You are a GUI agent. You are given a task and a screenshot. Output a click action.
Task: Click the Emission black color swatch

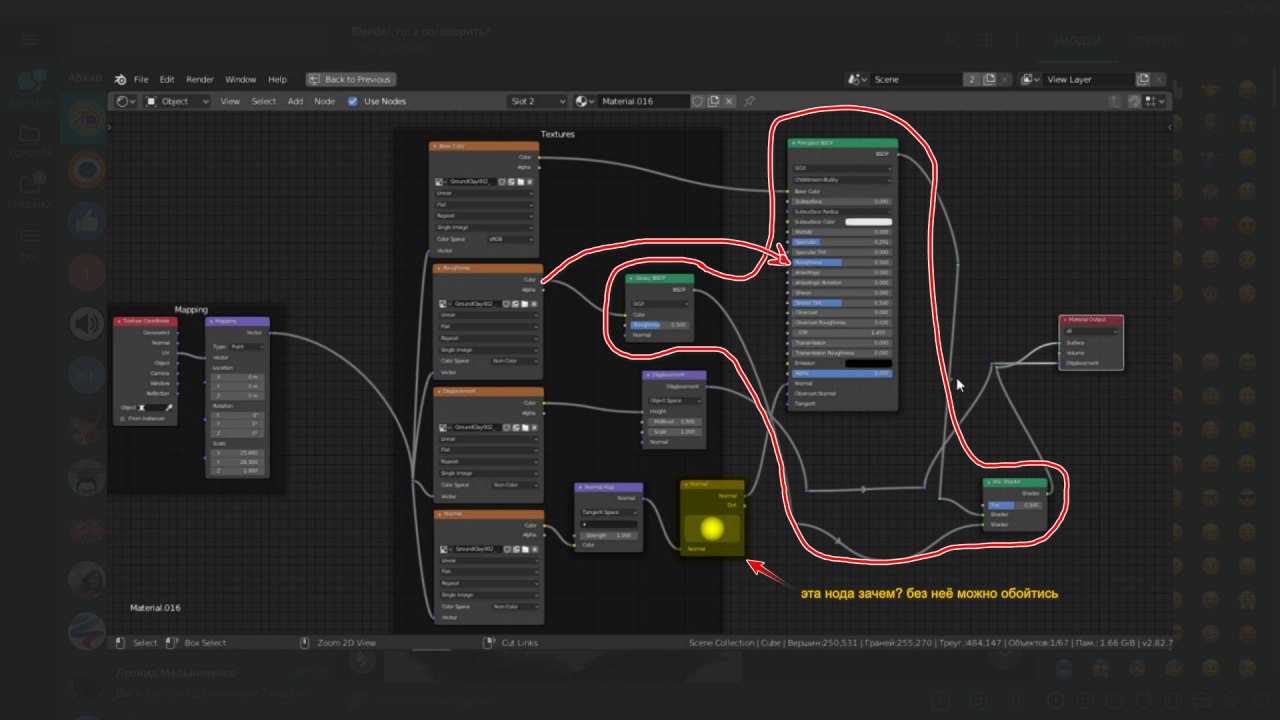[868, 363]
